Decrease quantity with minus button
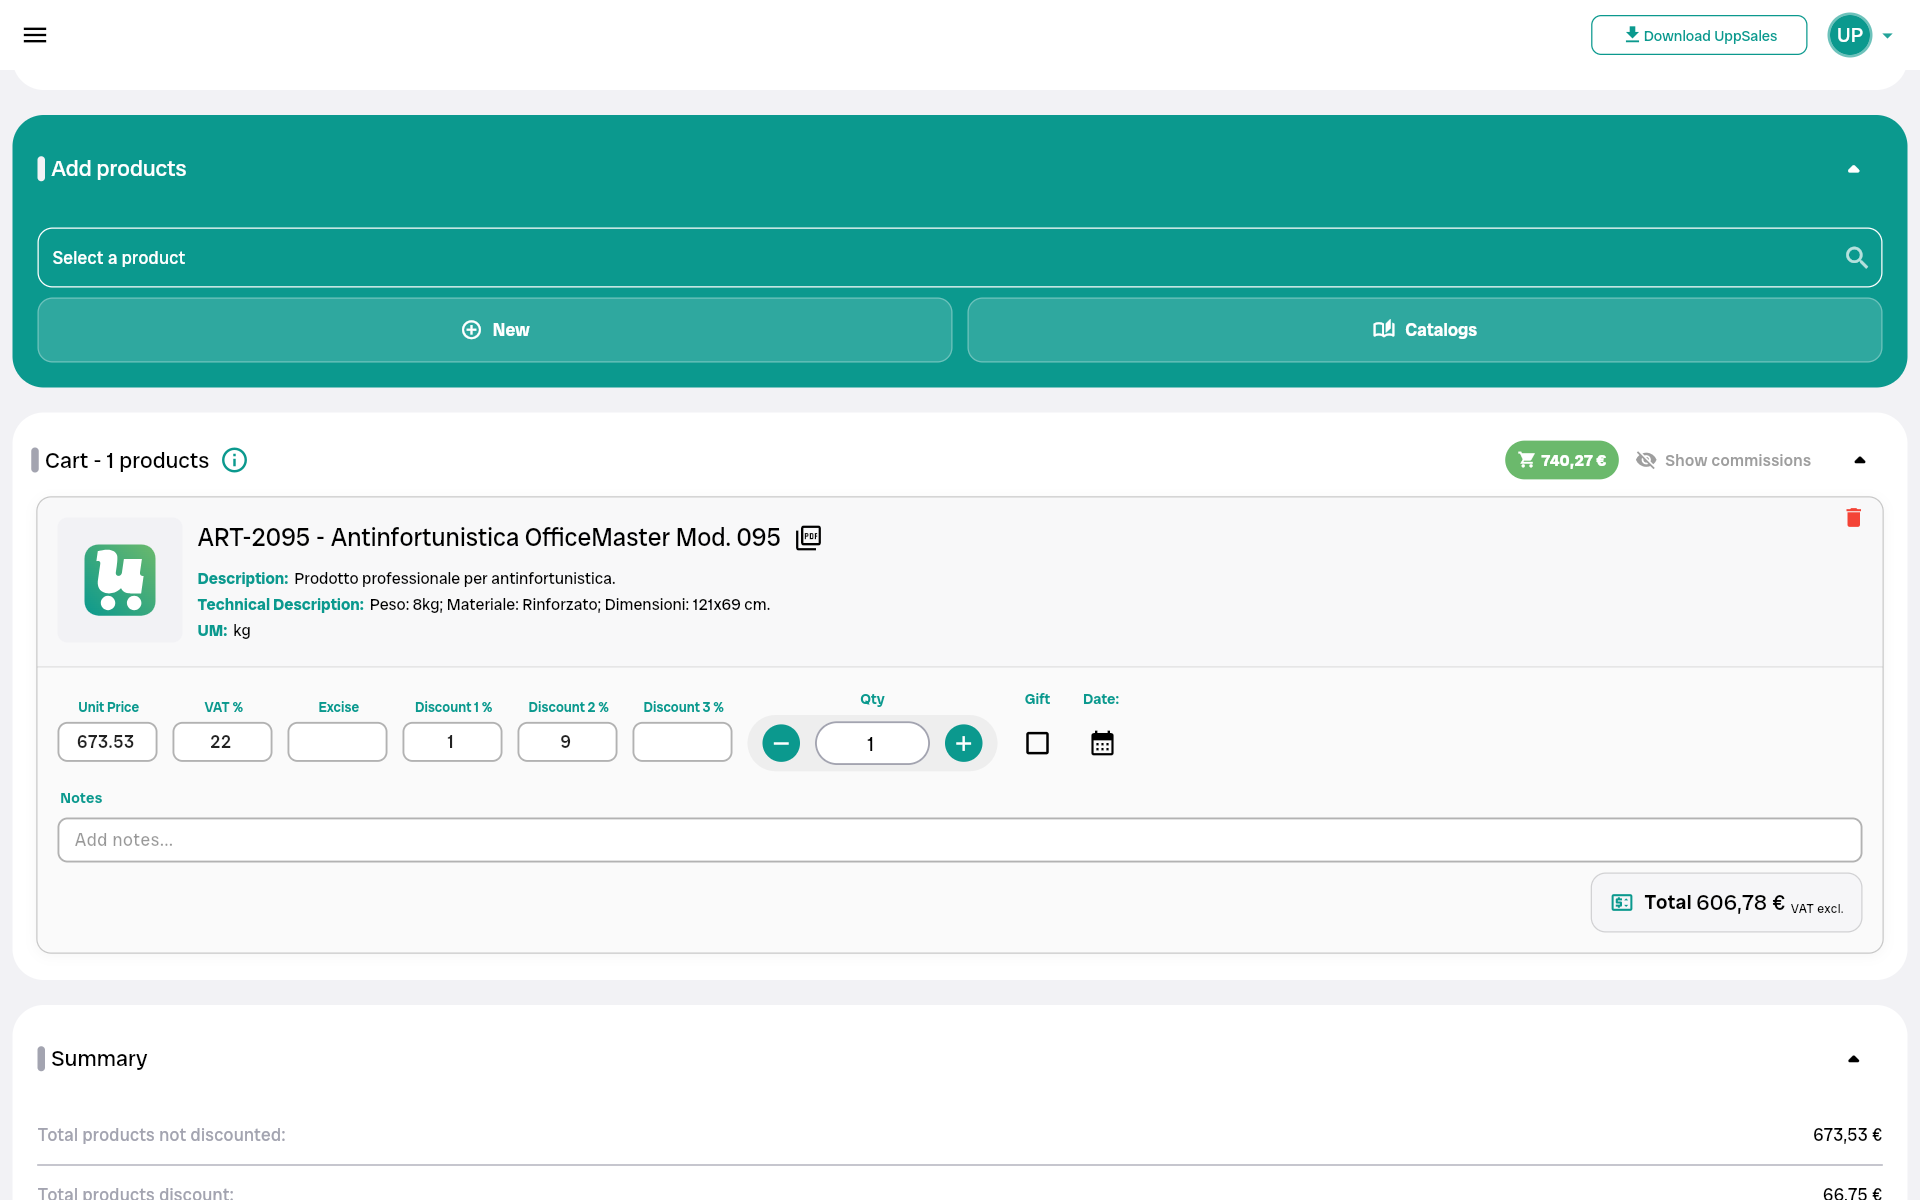The width and height of the screenshot is (1920, 1200). (x=781, y=743)
